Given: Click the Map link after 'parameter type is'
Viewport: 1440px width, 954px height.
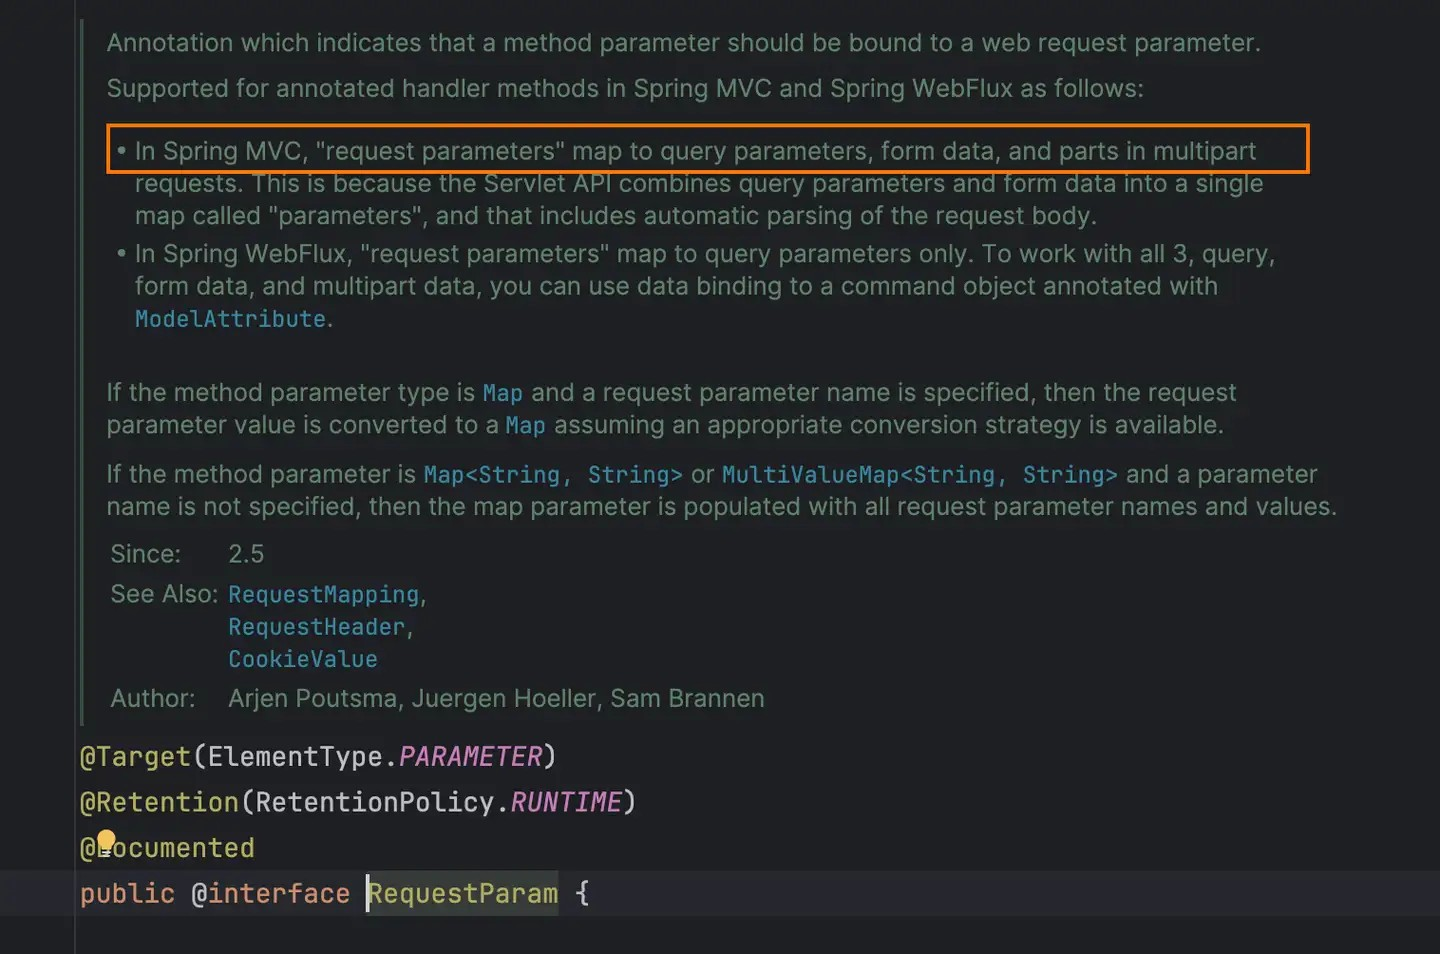Looking at the screenshot, I should coord(502,393).
